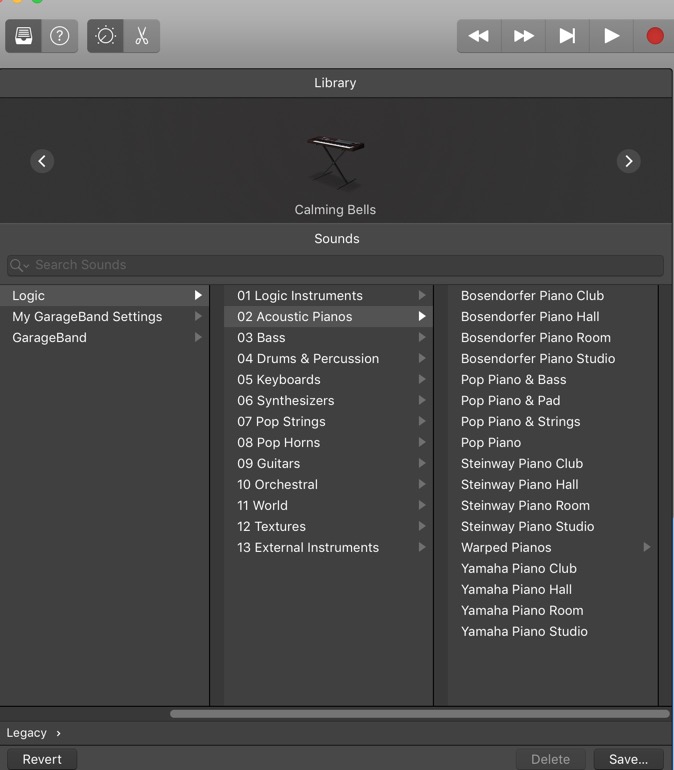Open the Warped Pianos subfolder

(x=552, y=548)
